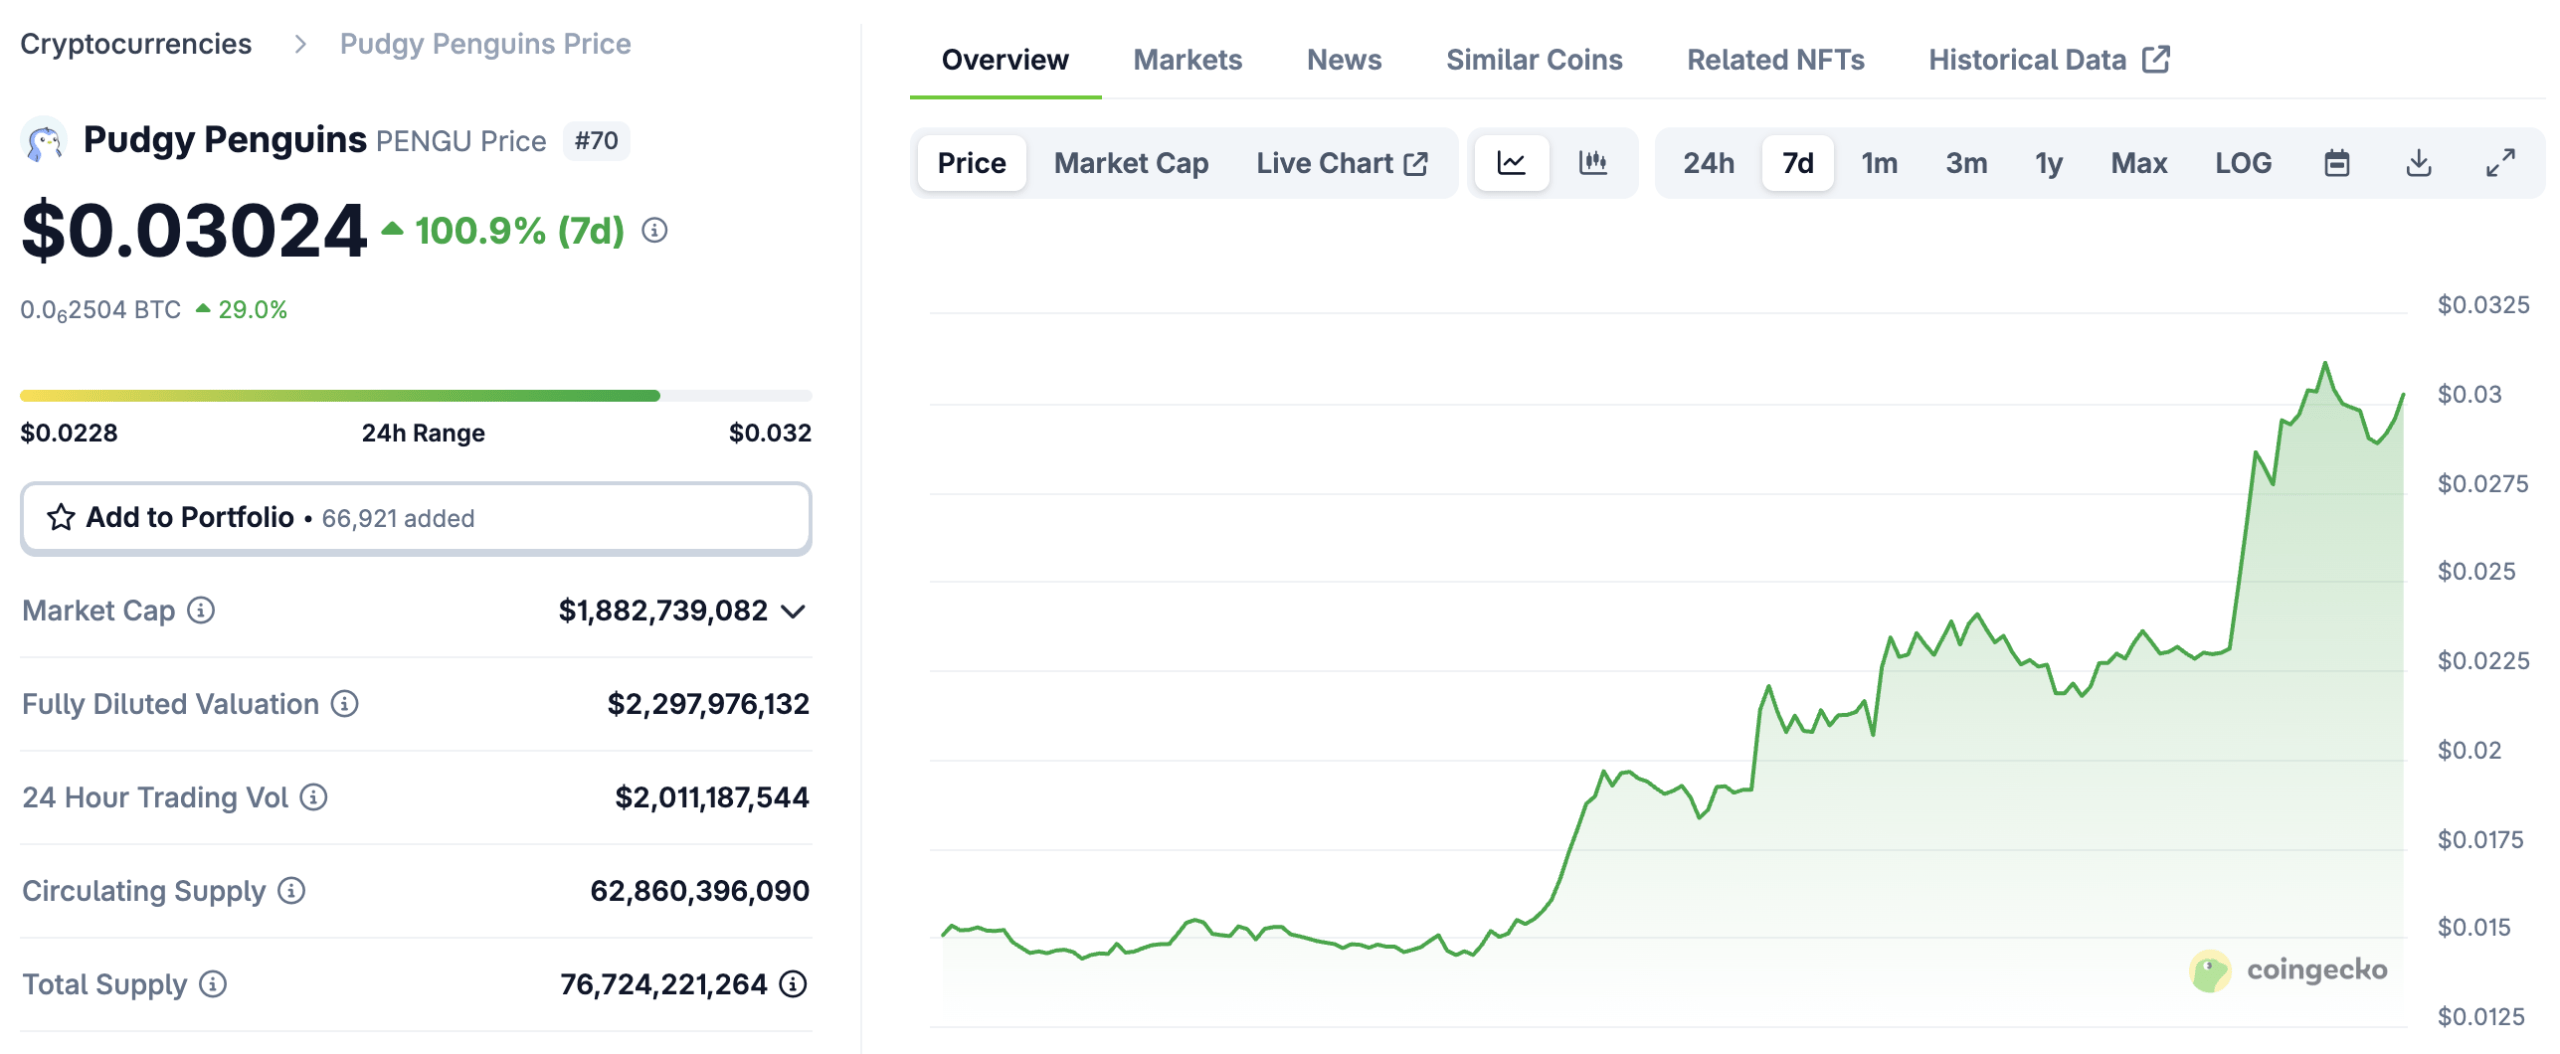Set chart range to 7d
The image size is (2560, 1054).
pos(1797,163)
